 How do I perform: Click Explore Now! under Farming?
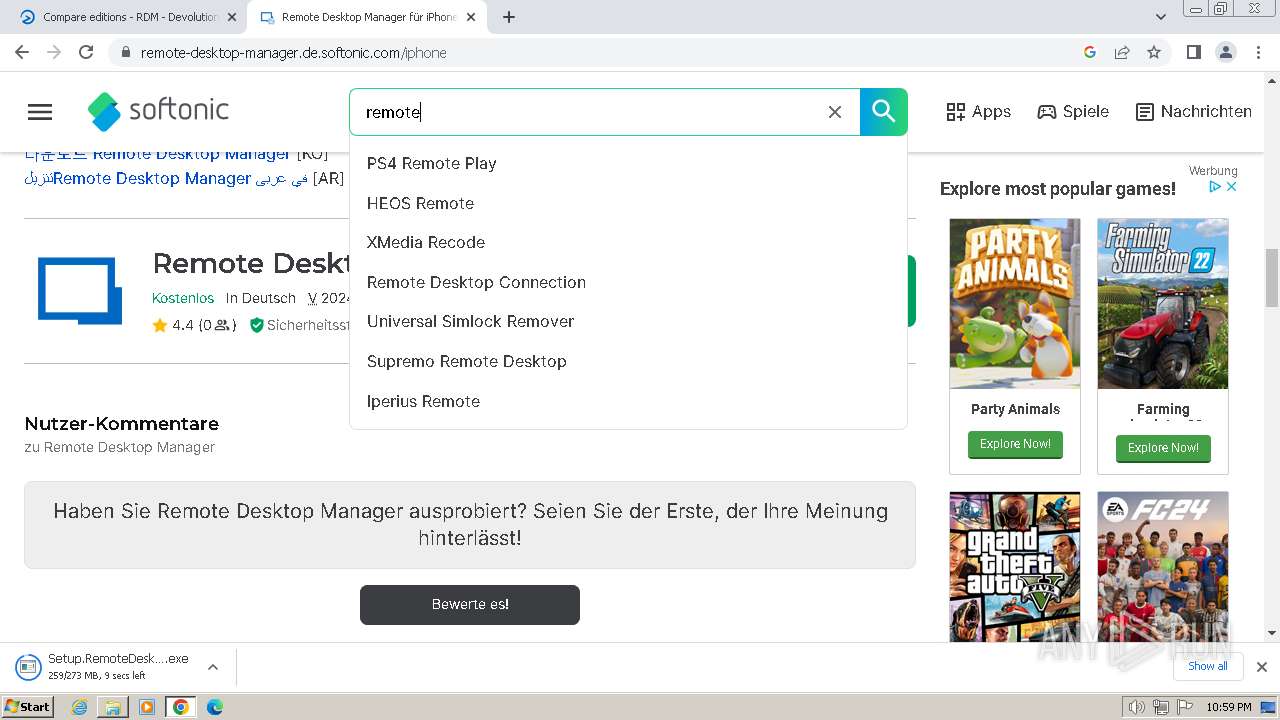click(x=1163, y=448)
